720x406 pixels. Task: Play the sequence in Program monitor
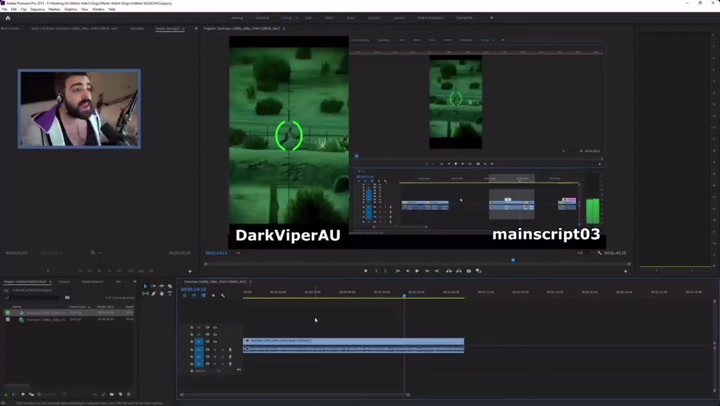pyautogui.click(x=417, y=271)
